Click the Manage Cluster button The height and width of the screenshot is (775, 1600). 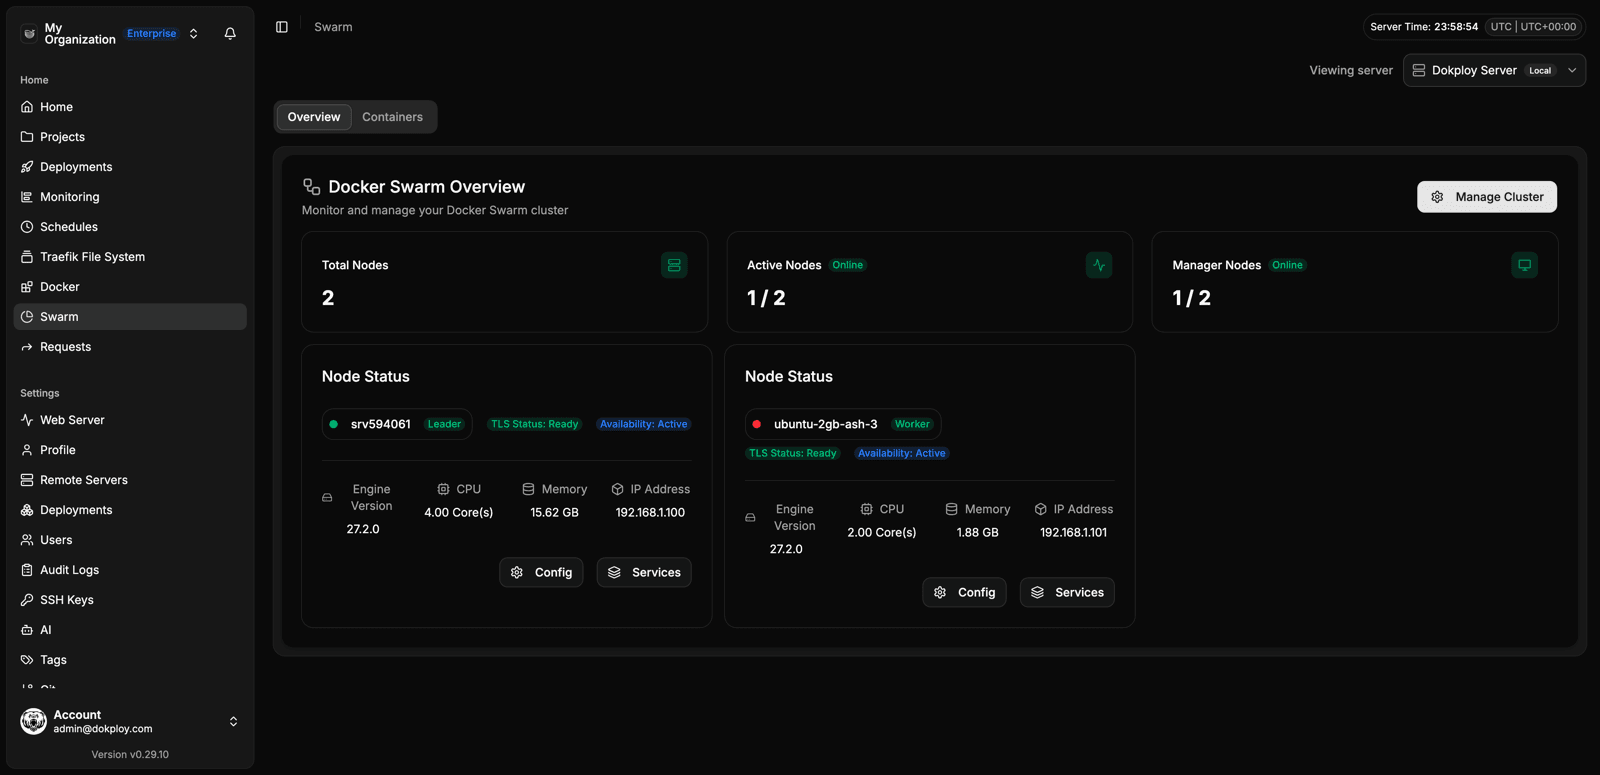(1486, 197)
